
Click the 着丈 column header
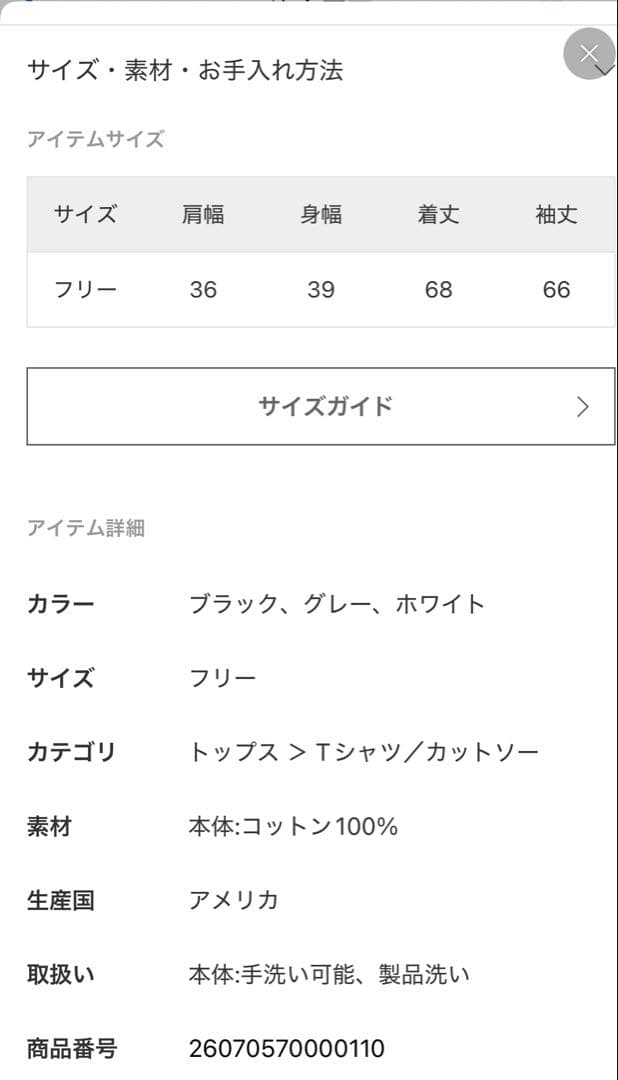tap(437, 215)
